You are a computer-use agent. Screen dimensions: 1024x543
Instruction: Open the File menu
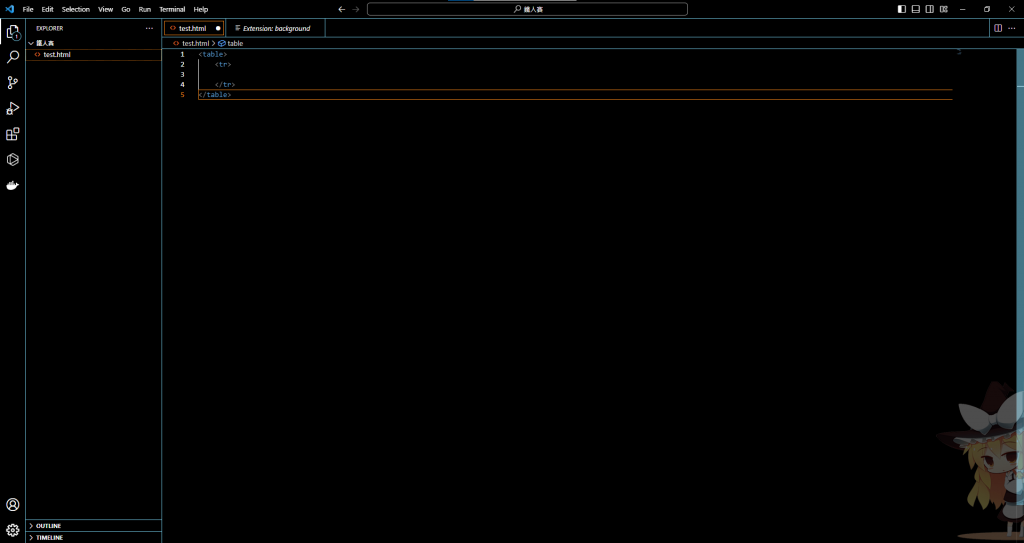coord(28,9)
